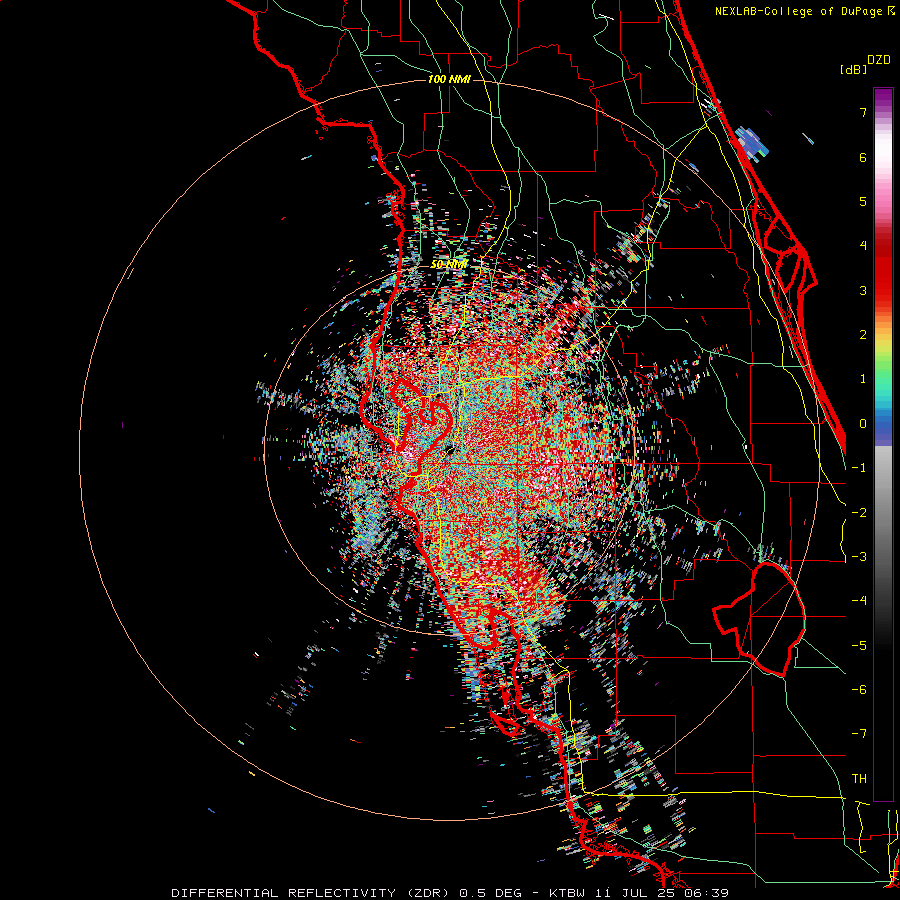
Task: Click the DZD product label
Action: click(879, 60)
